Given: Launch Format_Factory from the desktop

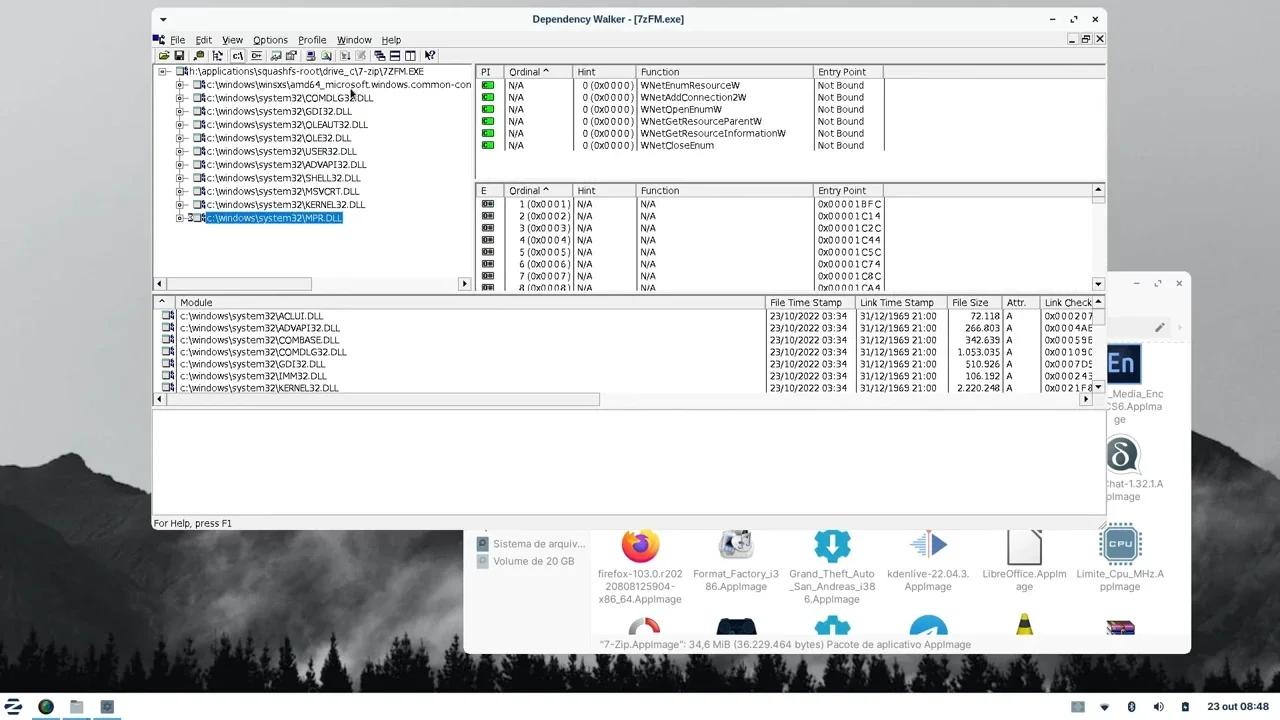Looking at the screenshot, I should coord(736,544).
